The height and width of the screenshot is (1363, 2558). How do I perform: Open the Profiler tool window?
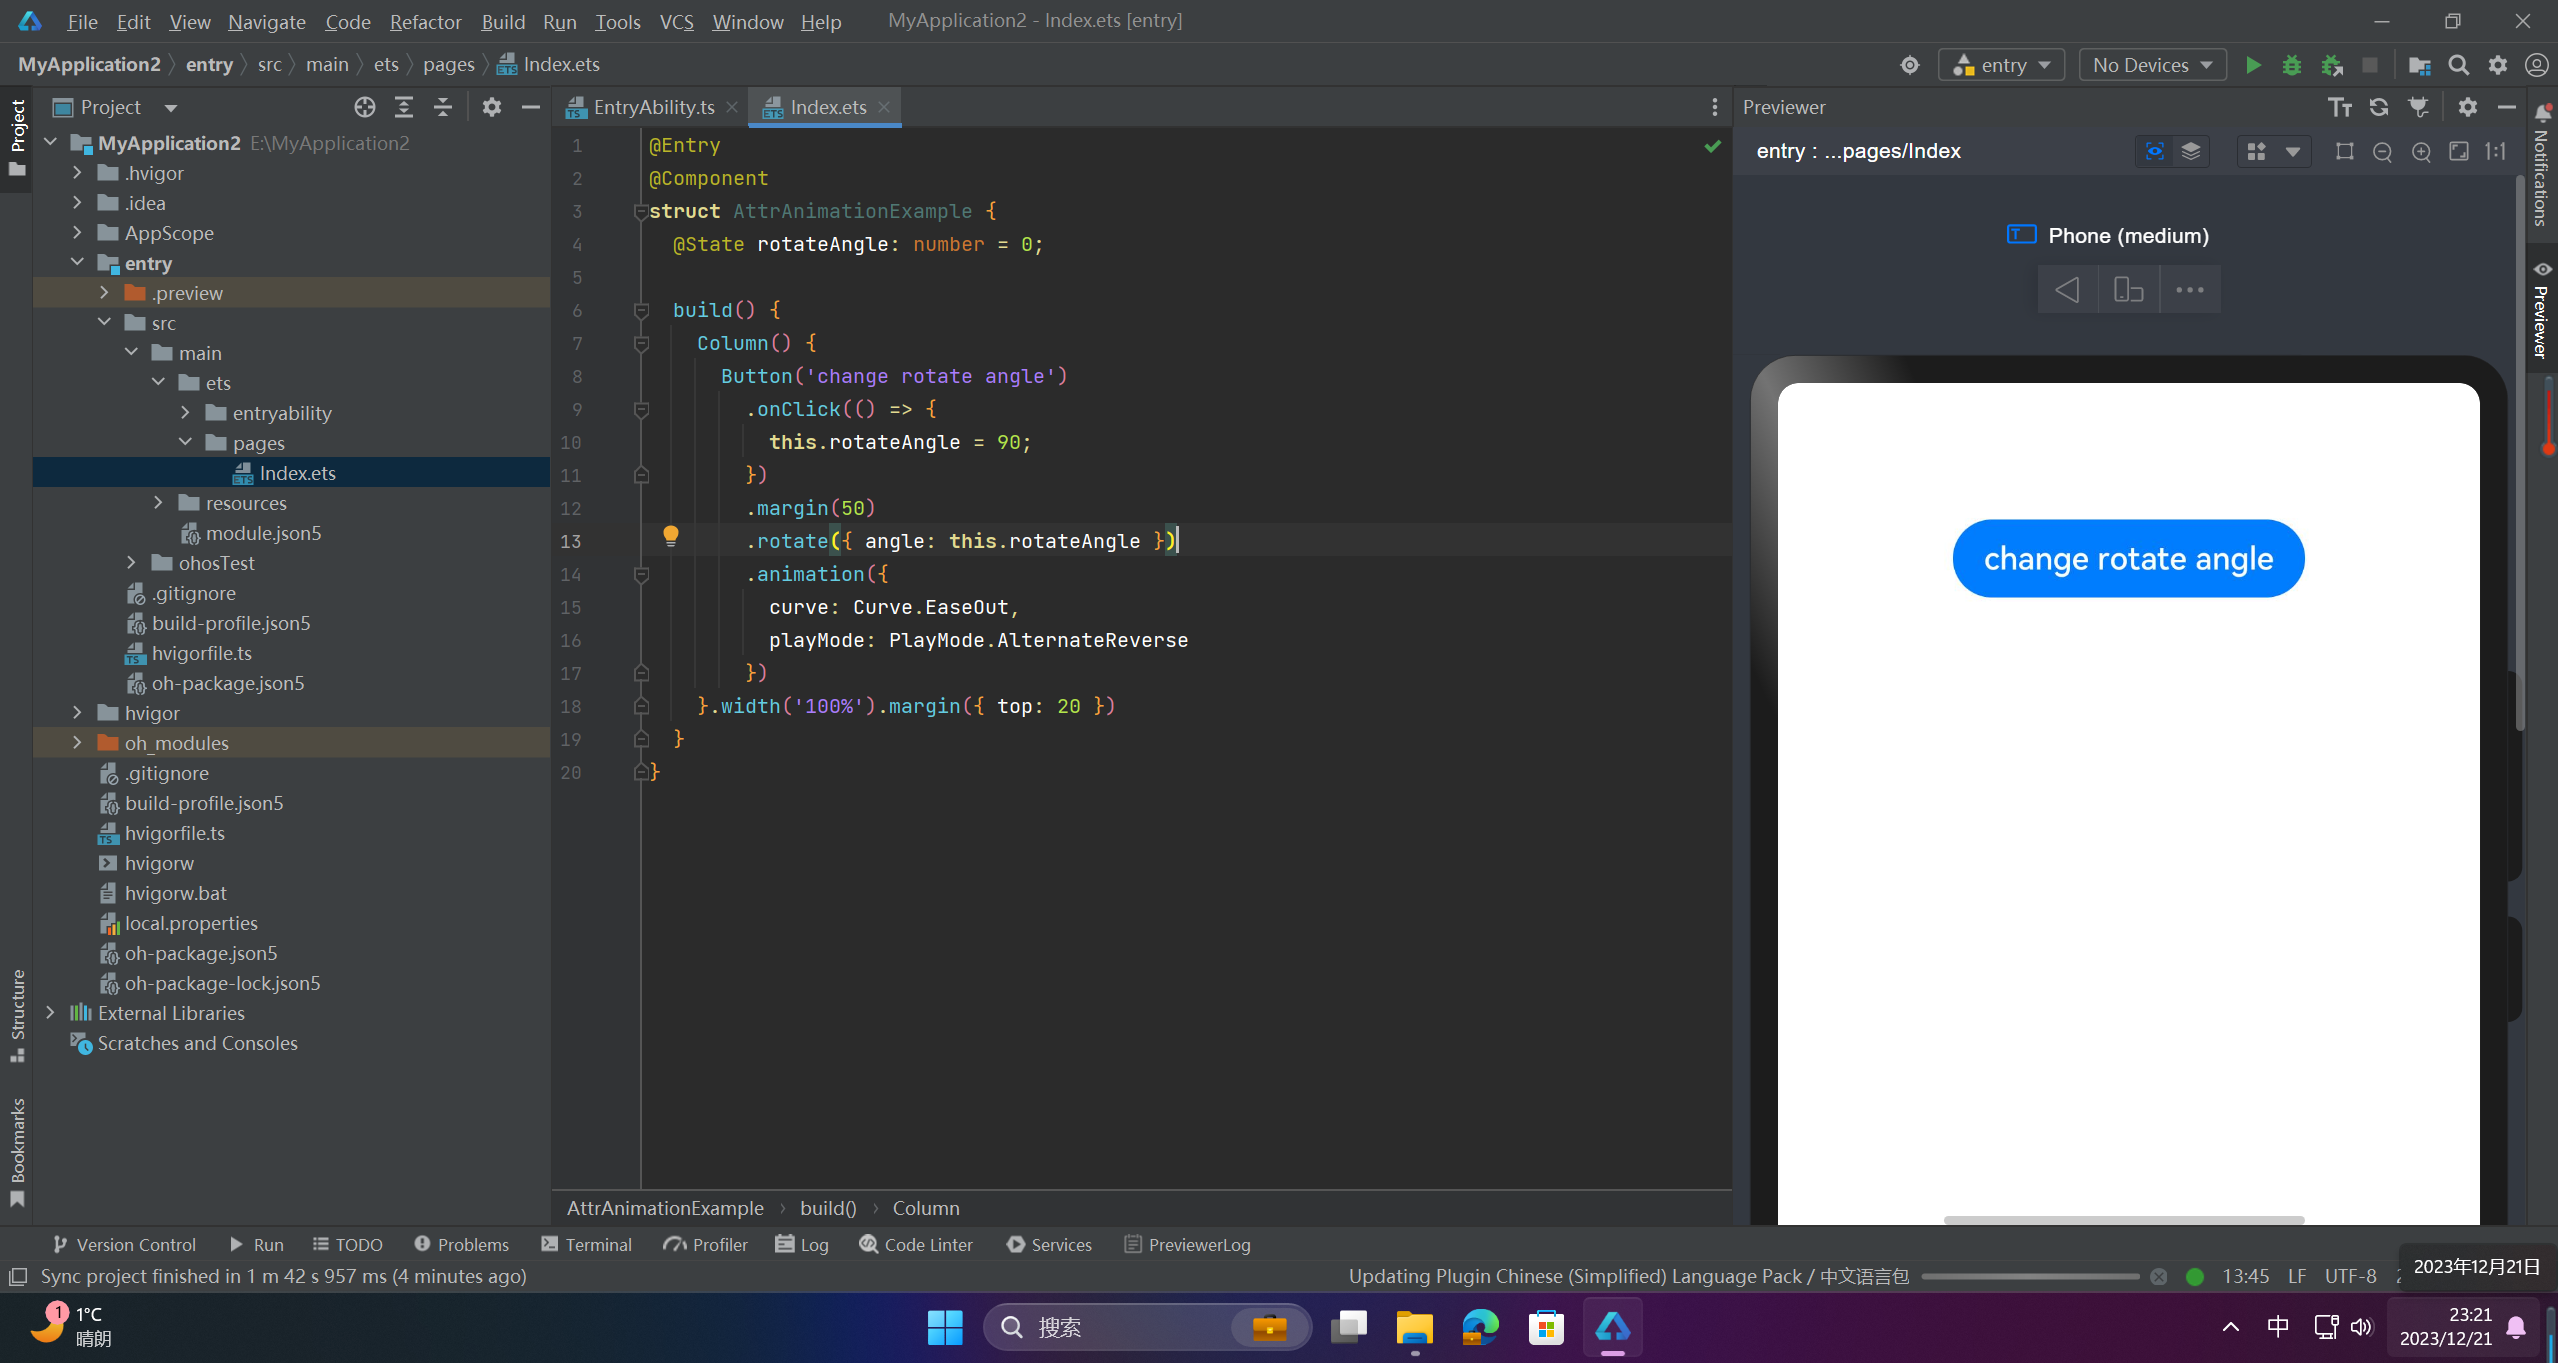[706, 1245]
